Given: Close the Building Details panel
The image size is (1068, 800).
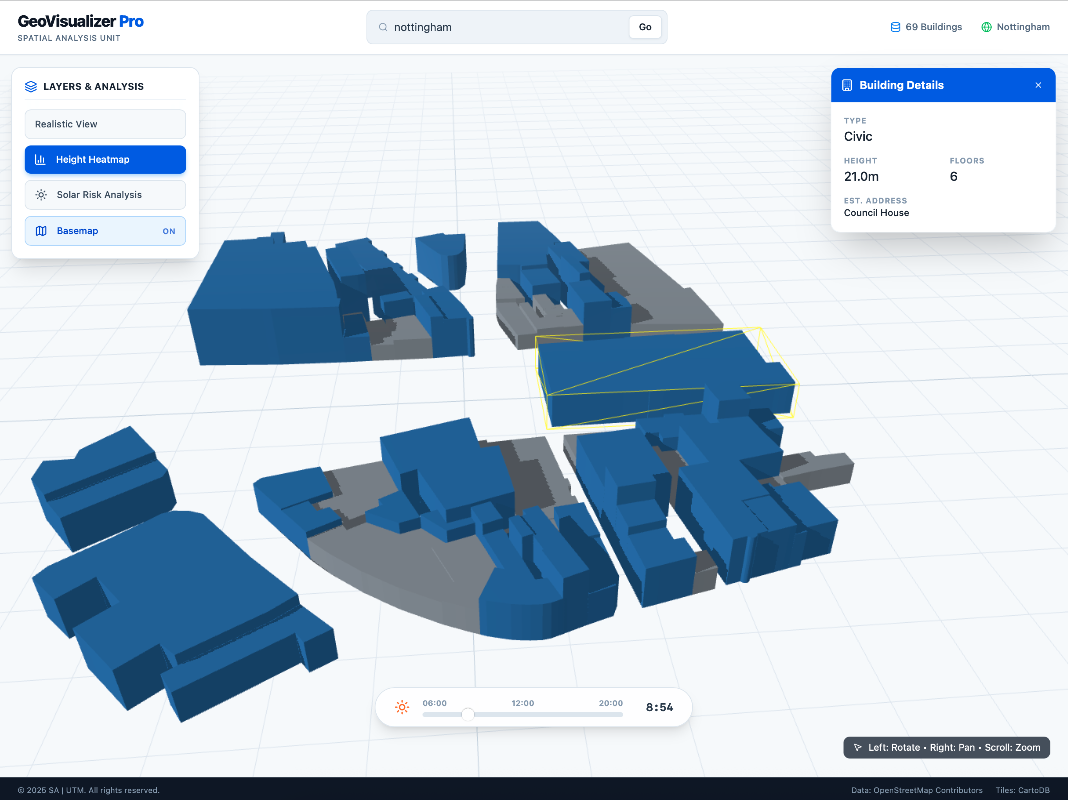Looking at the screenshot, I should point(1038,86).
